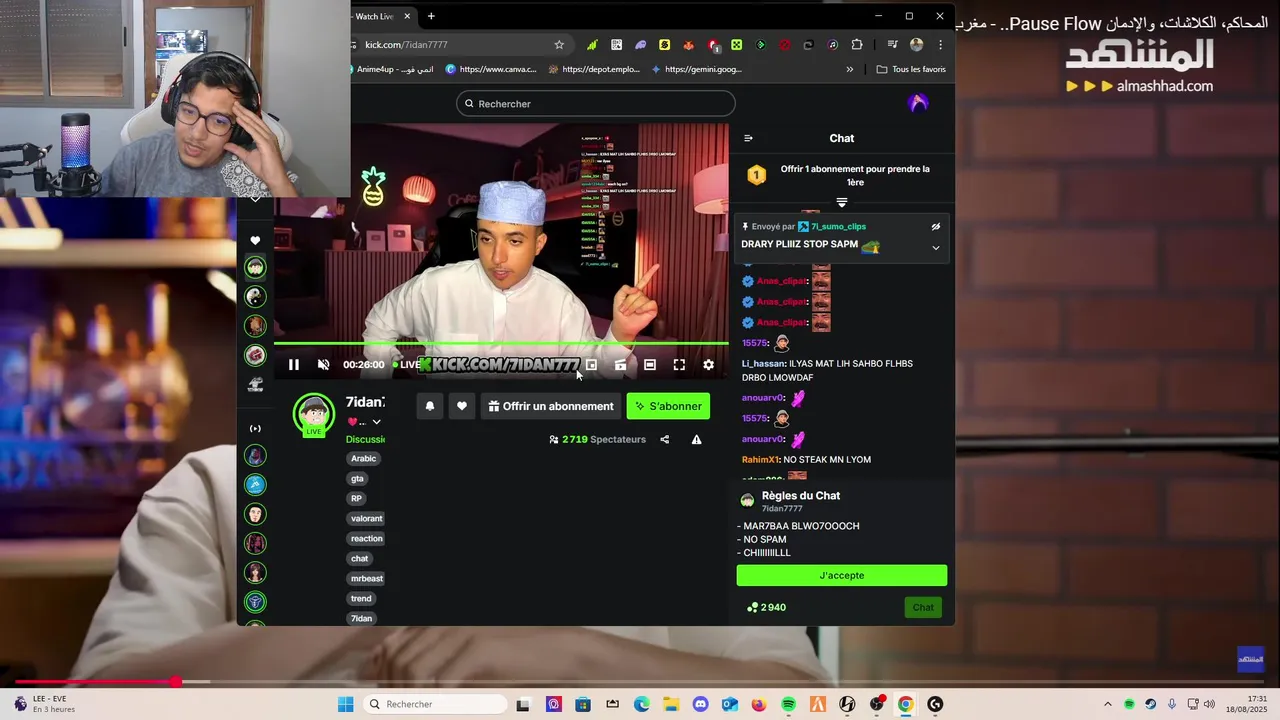Open the Gemini bookmark

click(696, 70)
